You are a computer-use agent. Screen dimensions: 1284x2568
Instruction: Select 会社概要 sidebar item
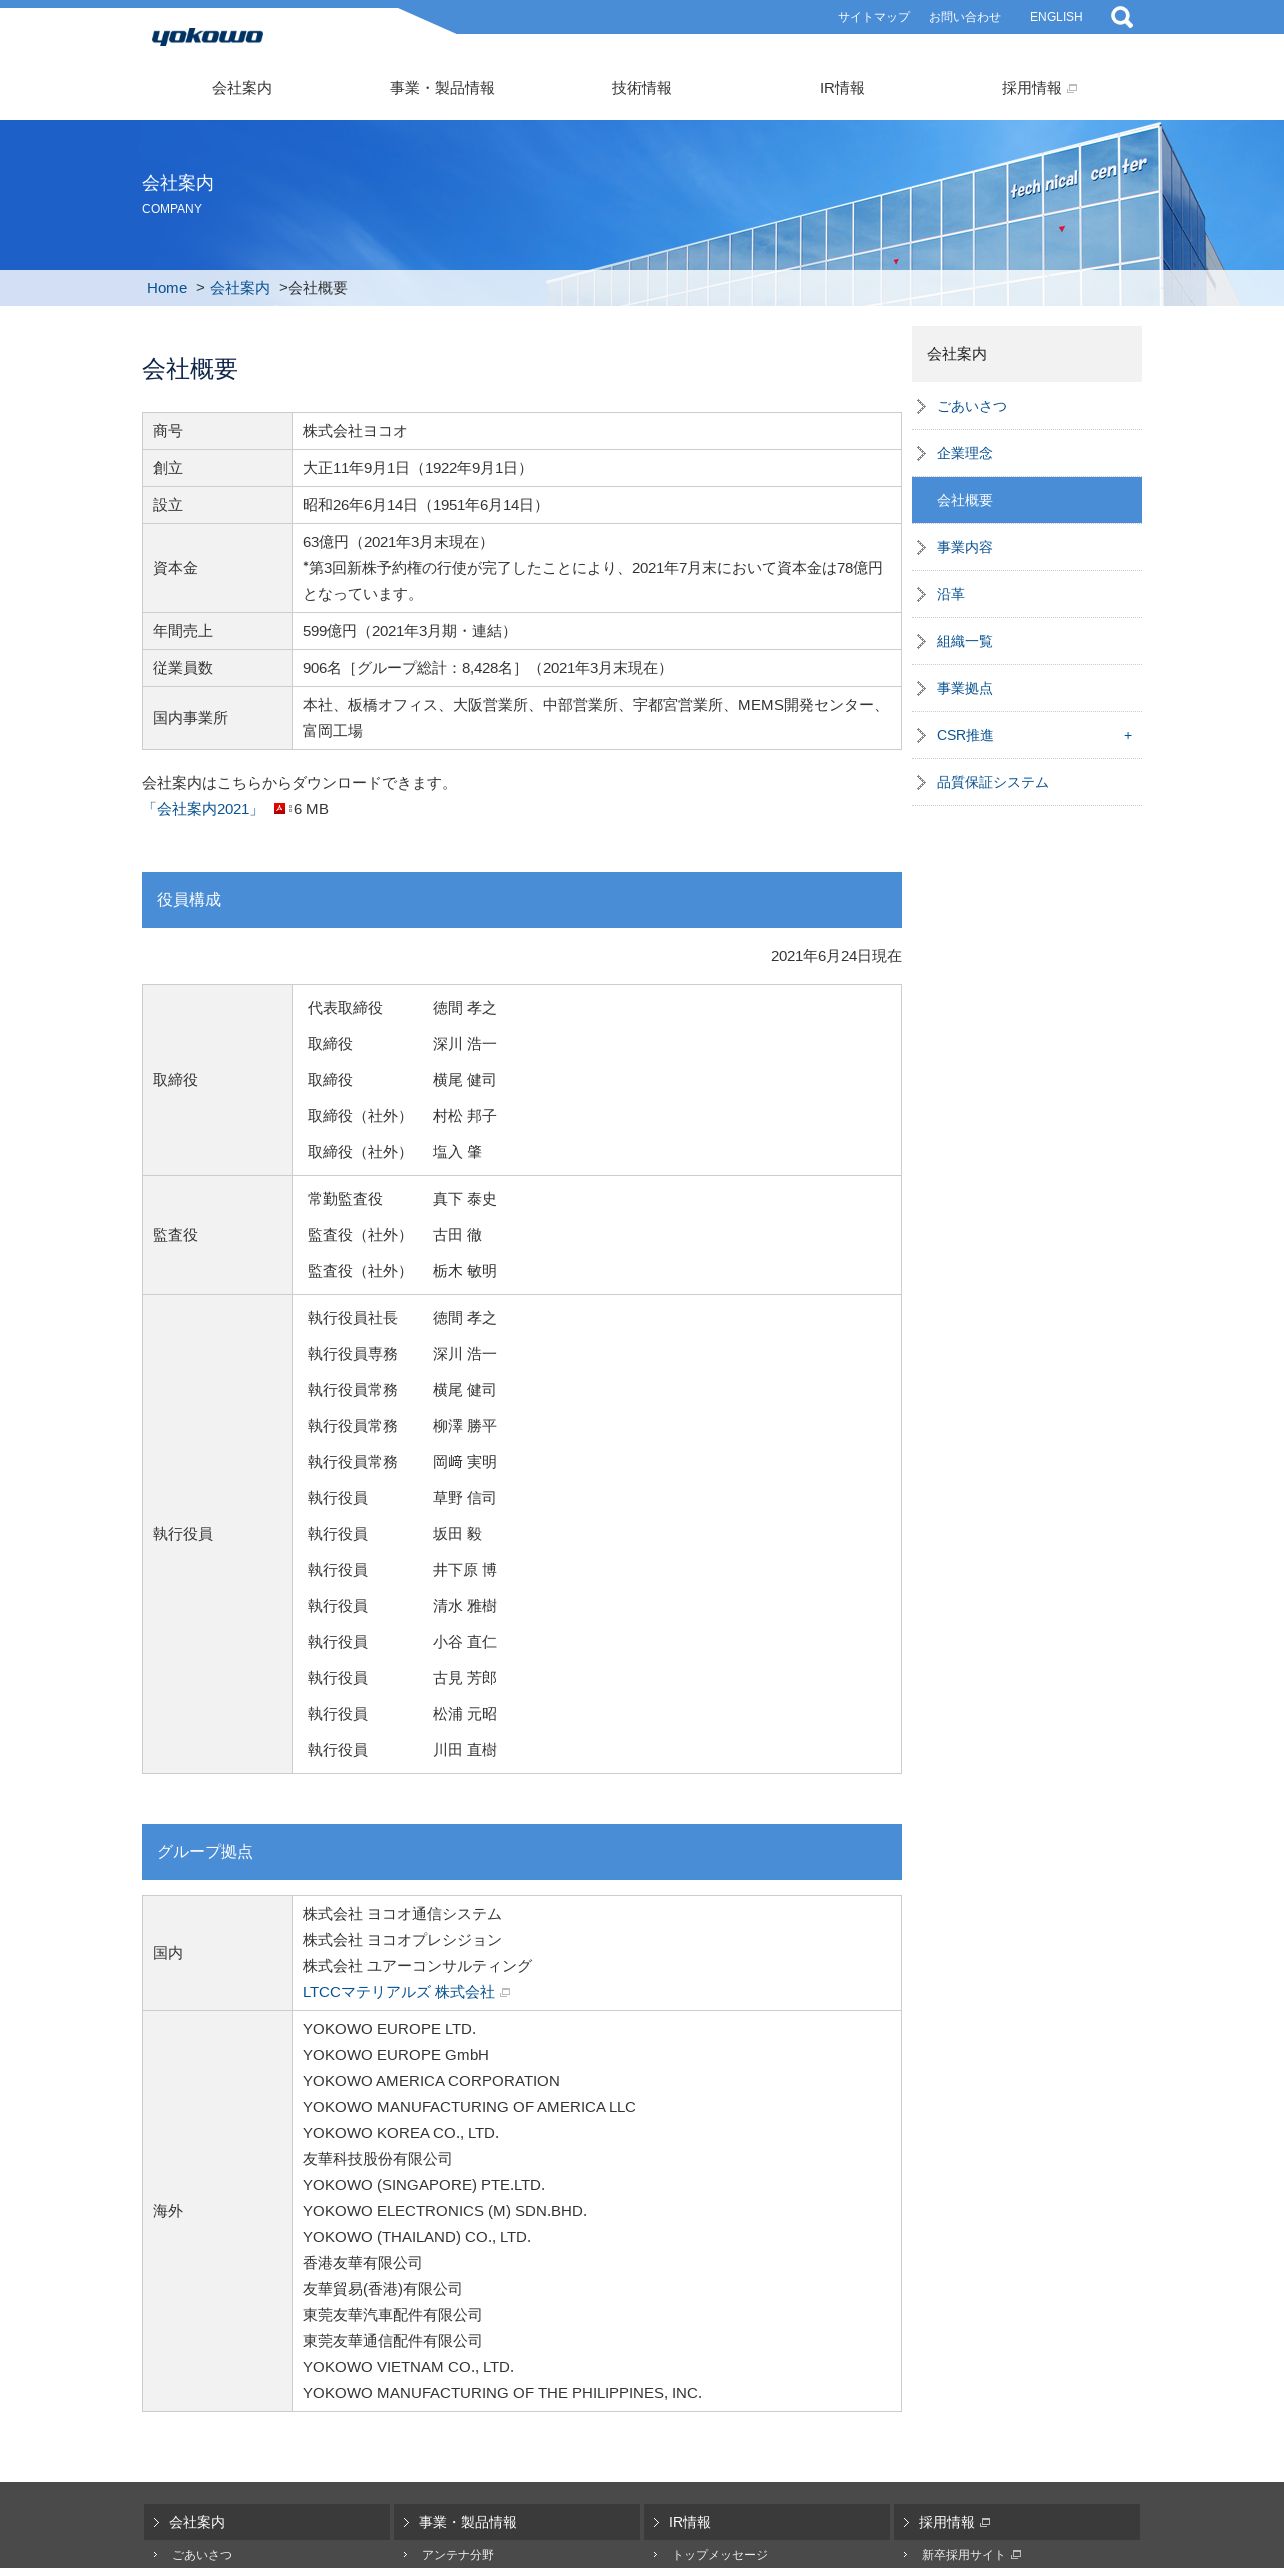pos(1027,500)
